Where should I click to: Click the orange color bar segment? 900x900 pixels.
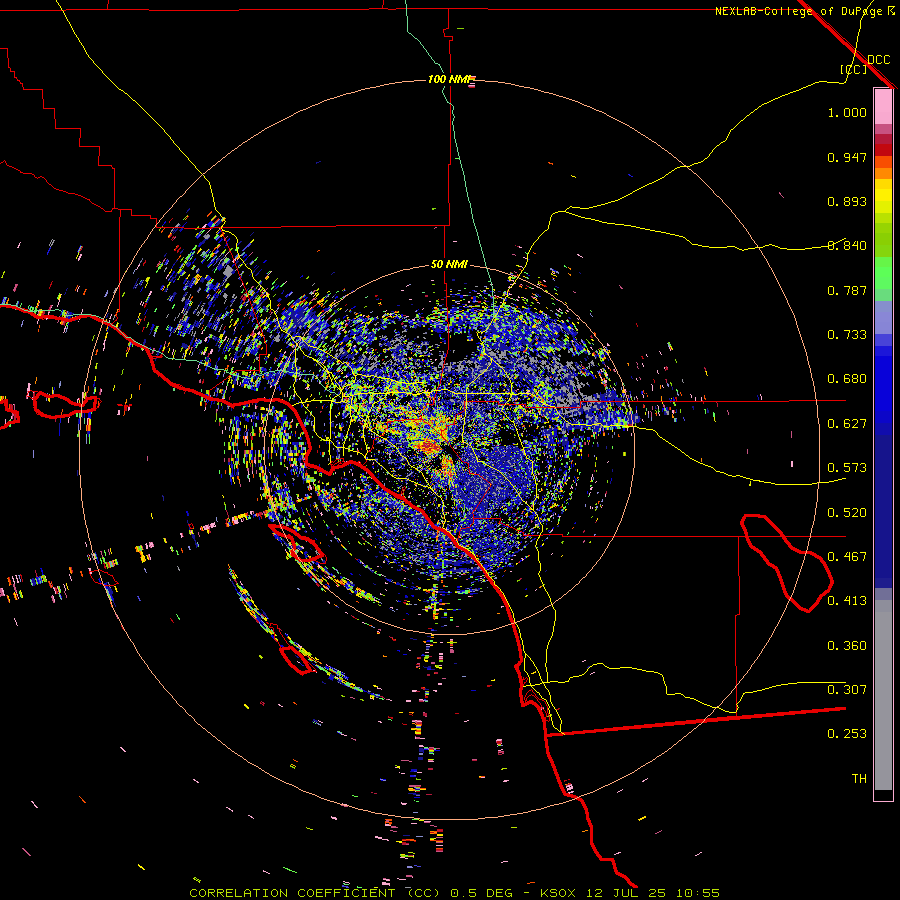pyautogui.click(x=883, y=173)
